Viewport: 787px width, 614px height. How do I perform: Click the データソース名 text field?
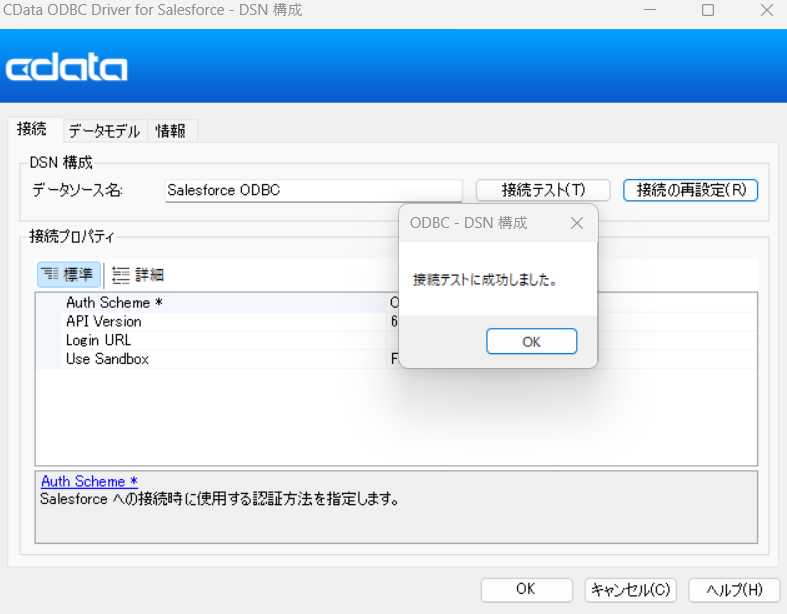click(x=313, y=190)
